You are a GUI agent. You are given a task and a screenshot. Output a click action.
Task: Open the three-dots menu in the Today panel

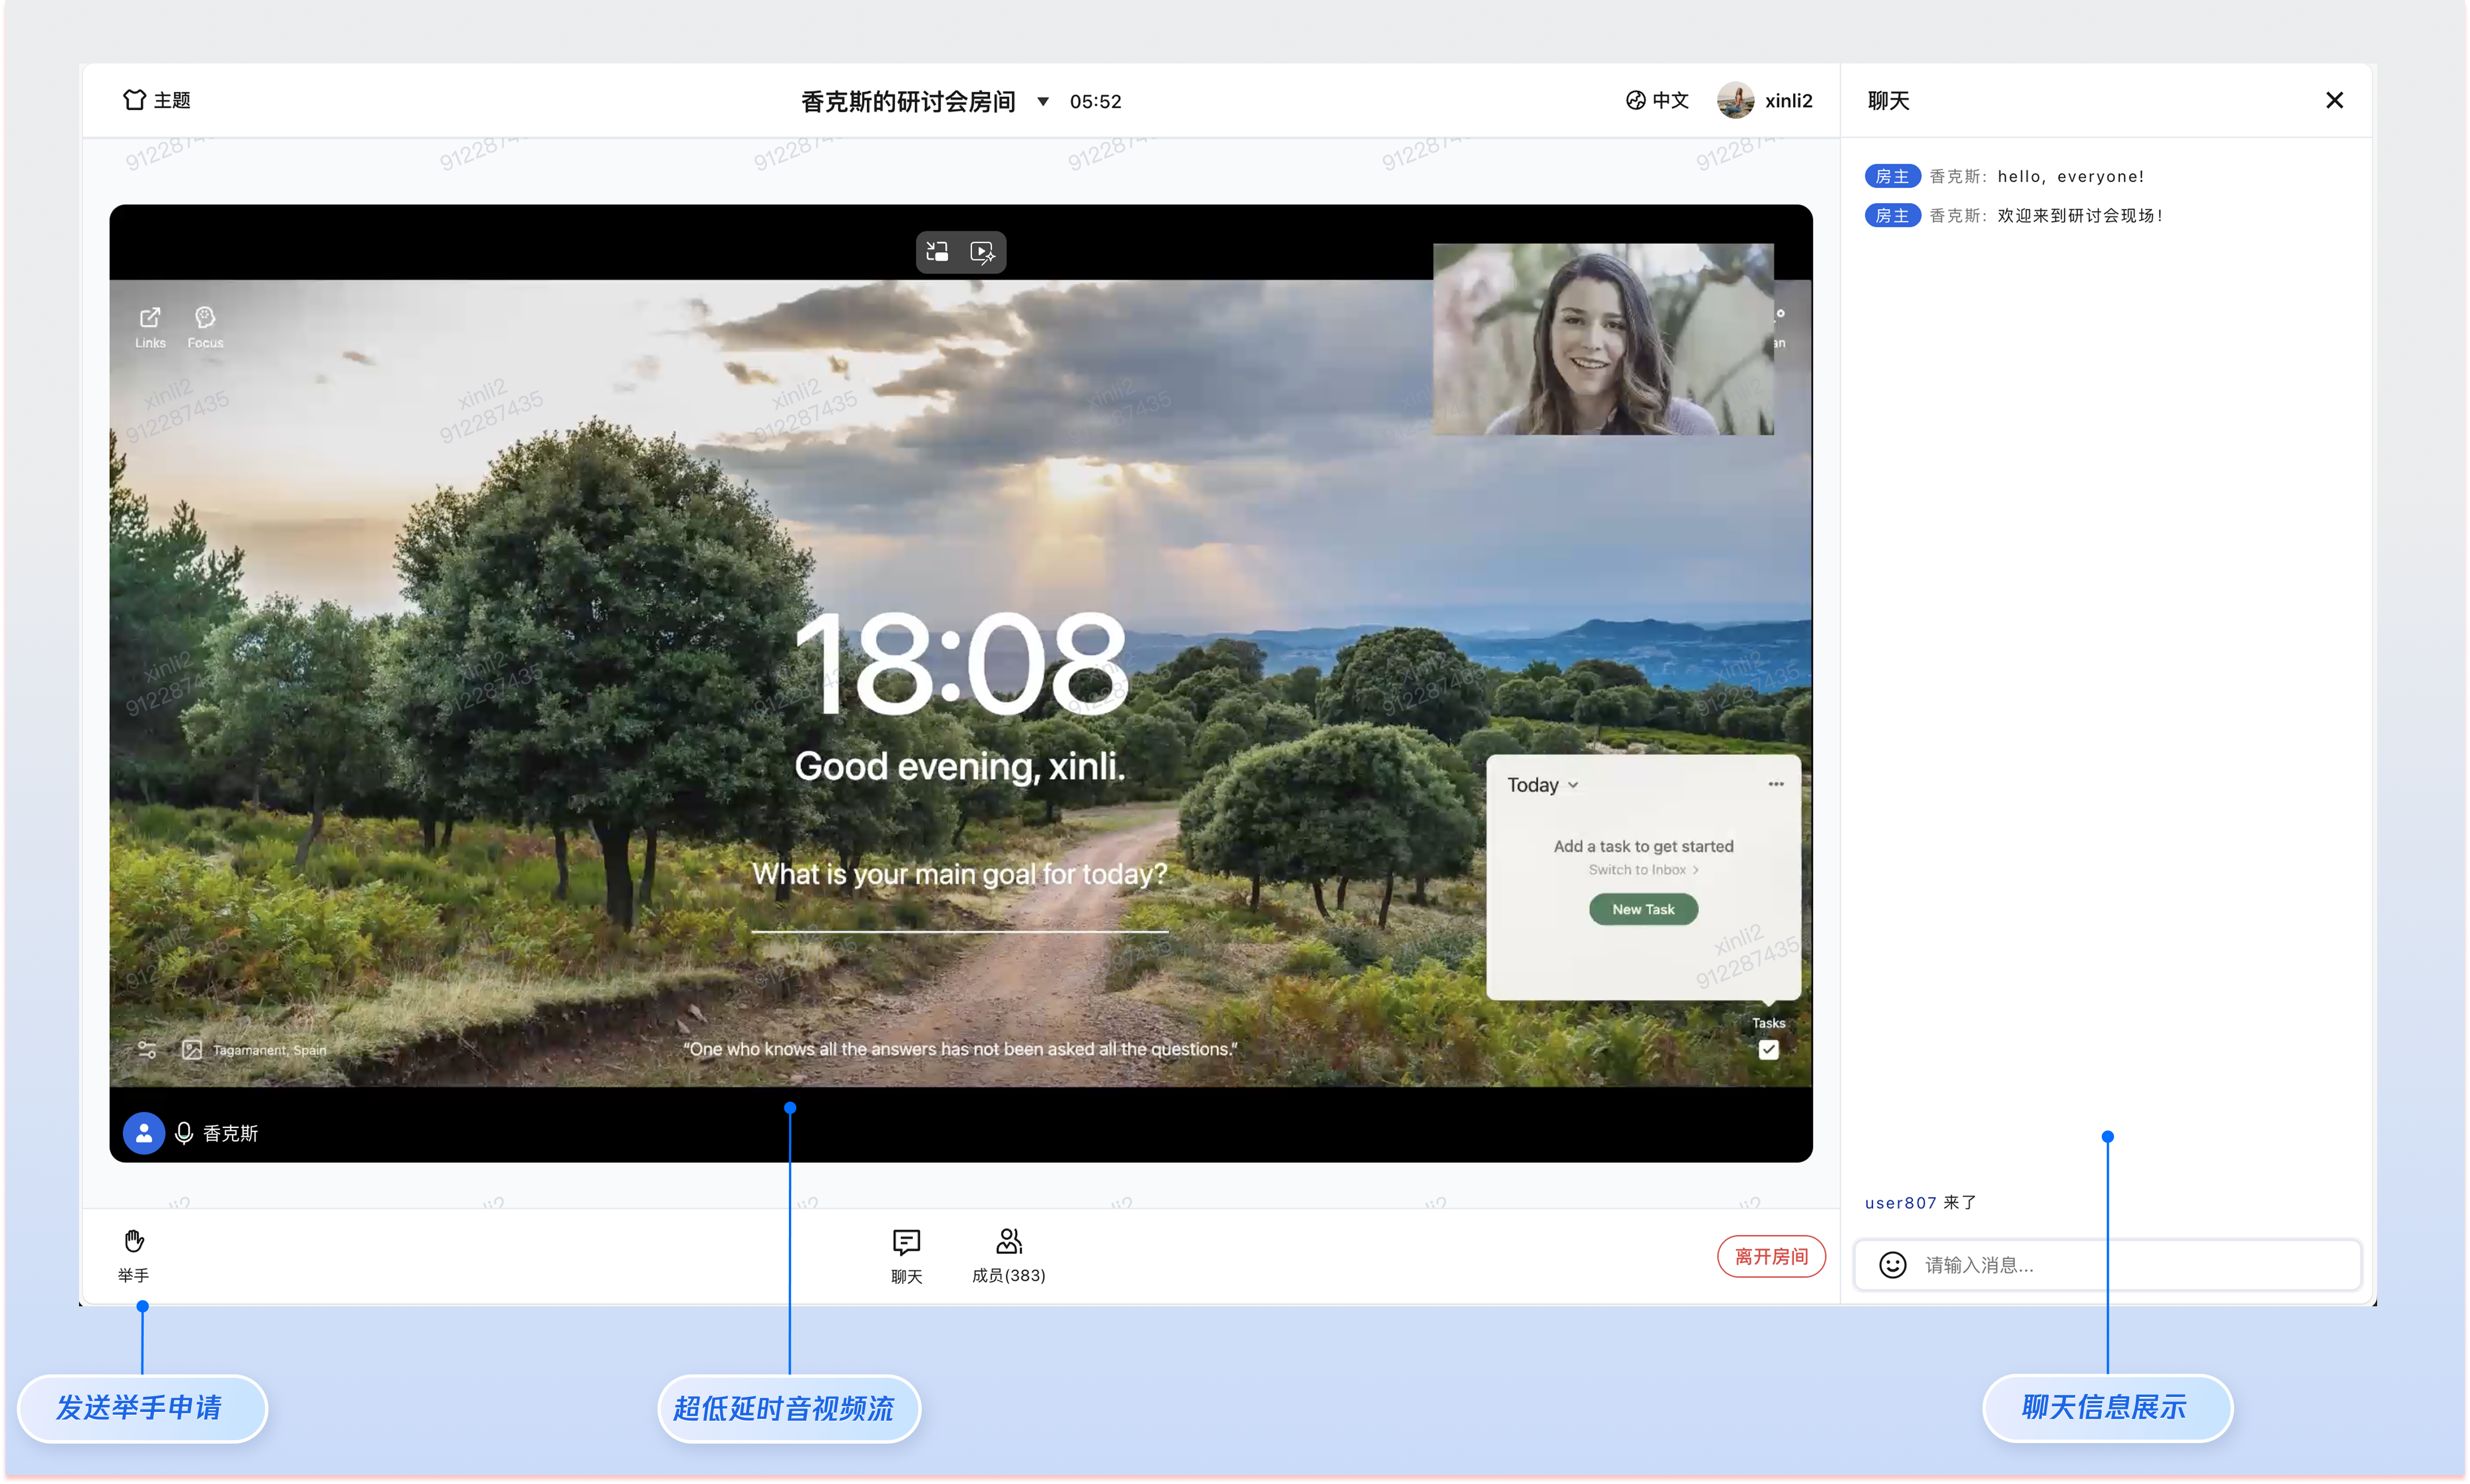click(x=1775, y=784)
